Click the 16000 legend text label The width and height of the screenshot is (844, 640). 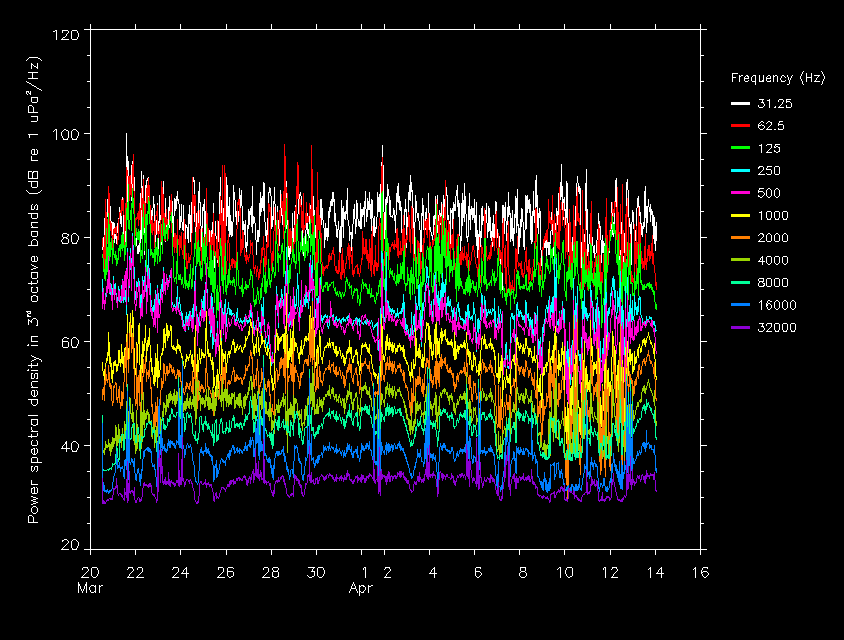click(x=777, y=305)
